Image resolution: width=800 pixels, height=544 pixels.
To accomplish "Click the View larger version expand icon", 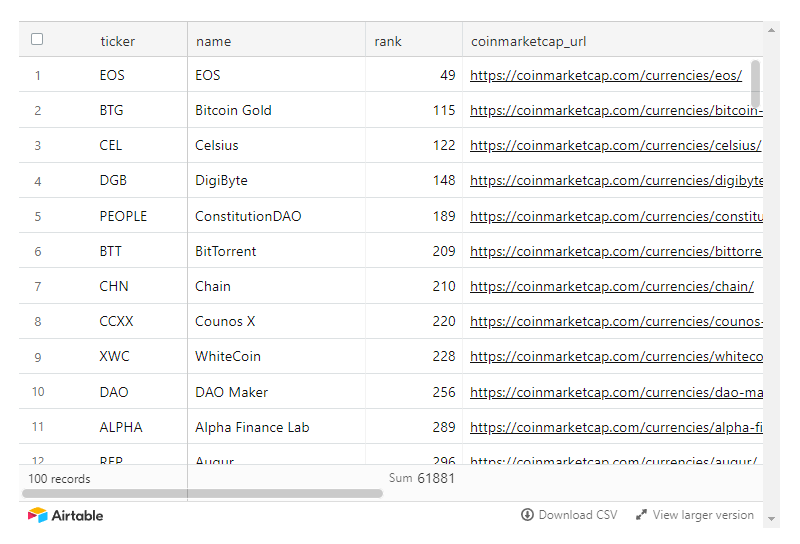I will [x=641, y=515].
